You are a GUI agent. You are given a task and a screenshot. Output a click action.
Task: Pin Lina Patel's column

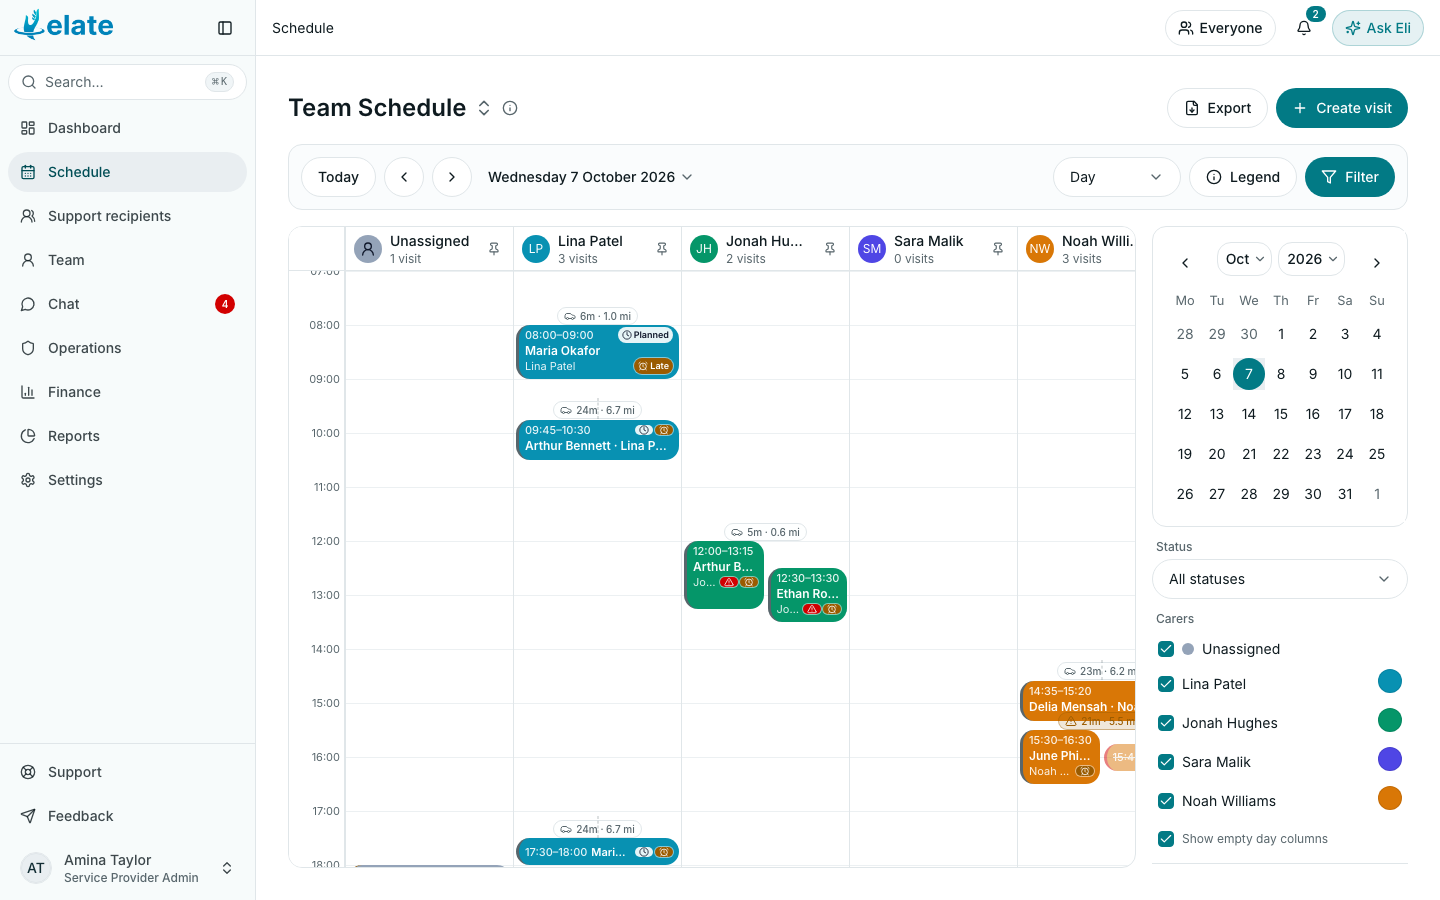click(662, 249)
